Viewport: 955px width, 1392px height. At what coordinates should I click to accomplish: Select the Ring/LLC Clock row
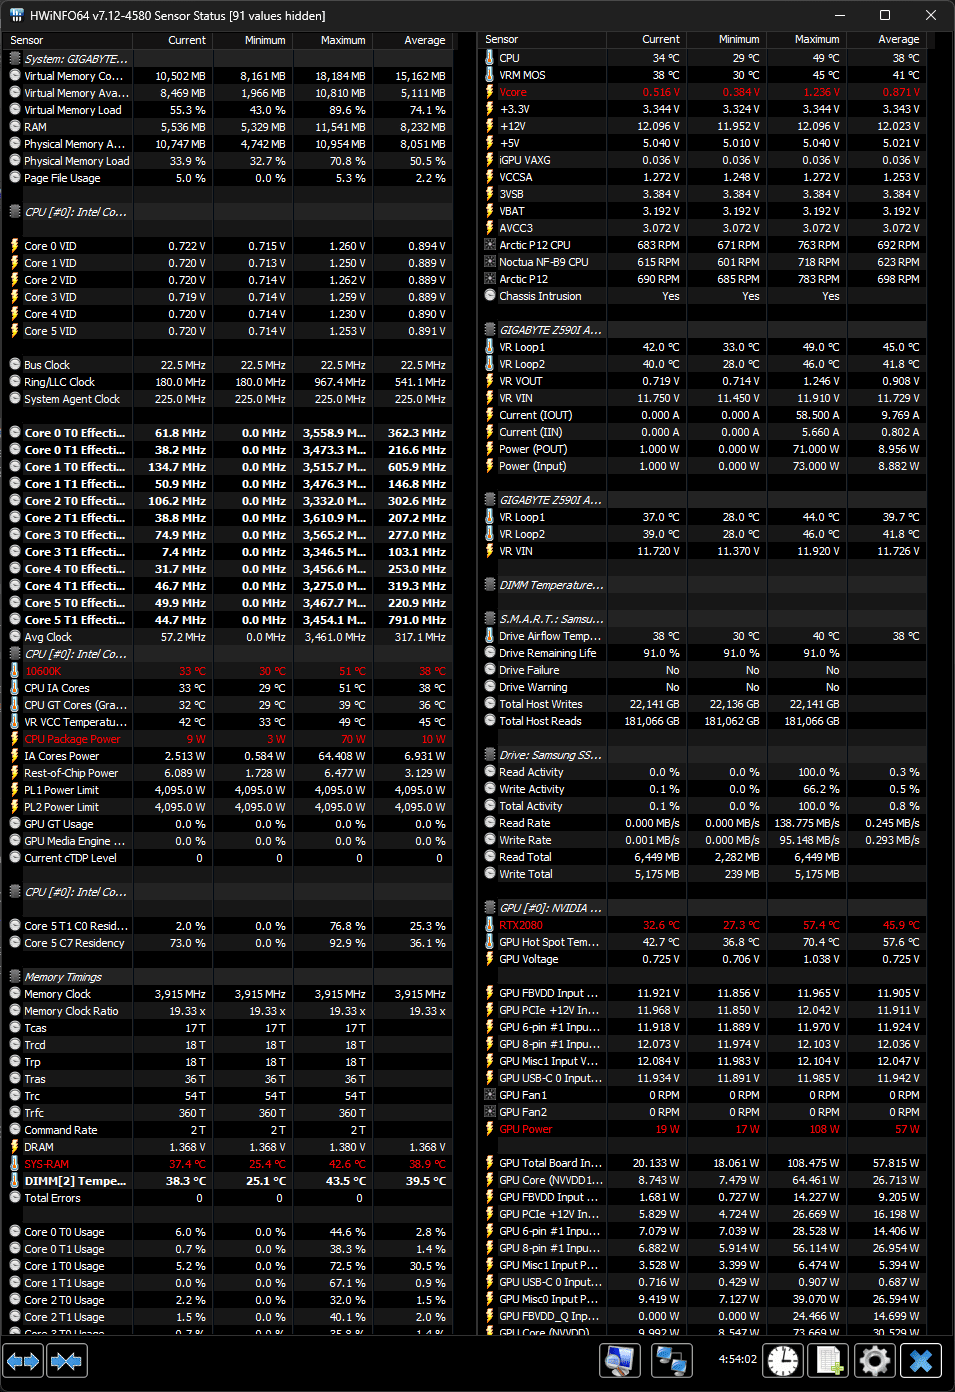coord(228,382)
